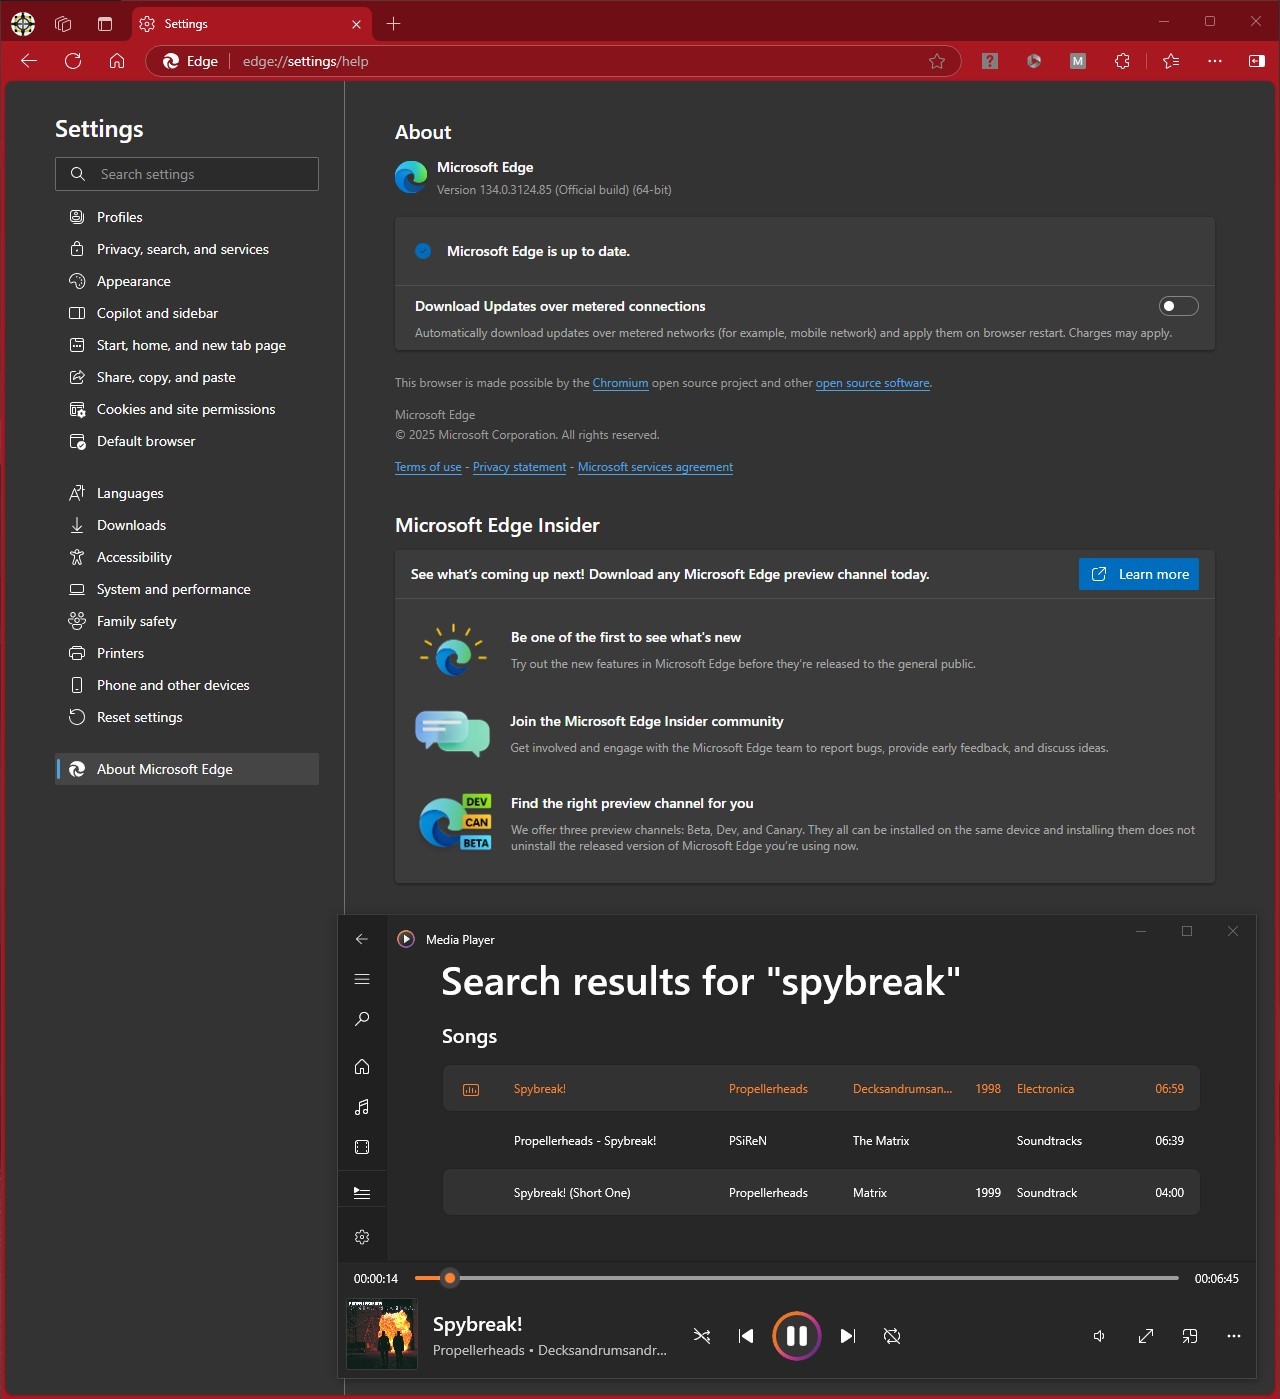Toggle shuffle in Media Player

point(702,1336)
